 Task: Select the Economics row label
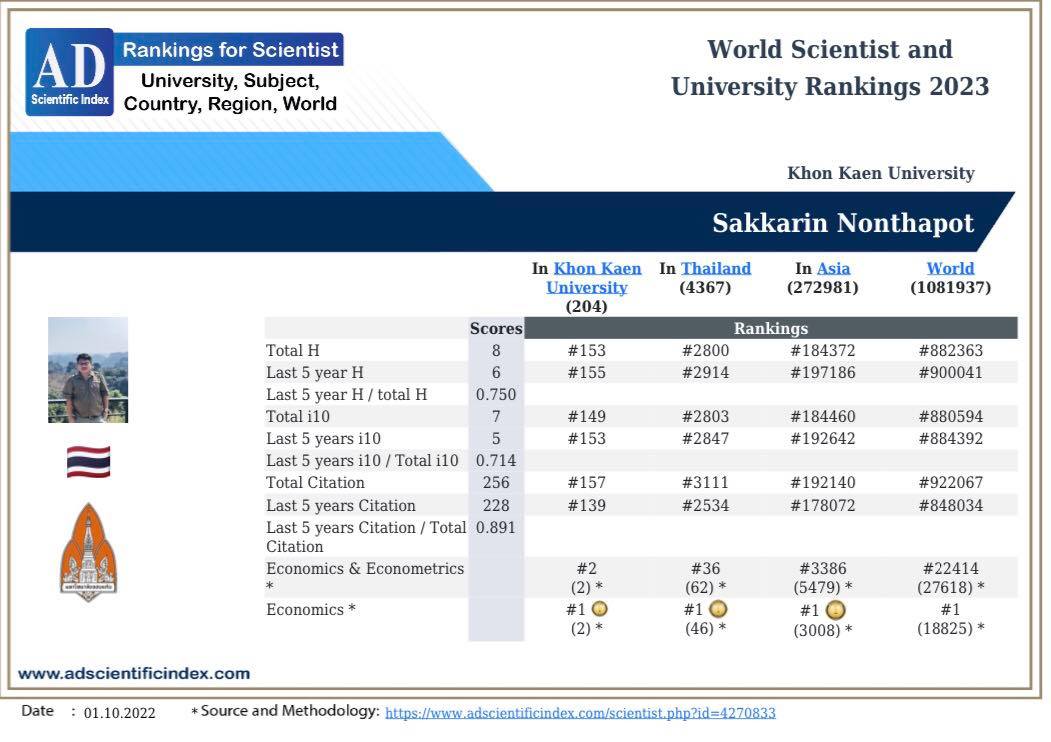311,610
